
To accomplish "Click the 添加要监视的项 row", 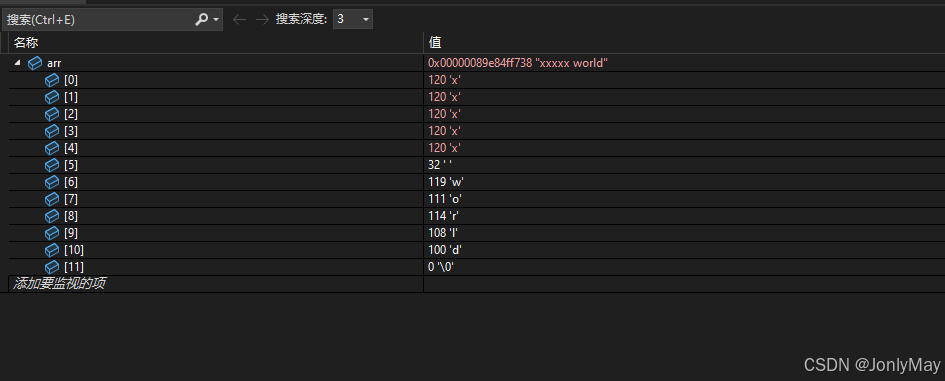I will point(216,283).
